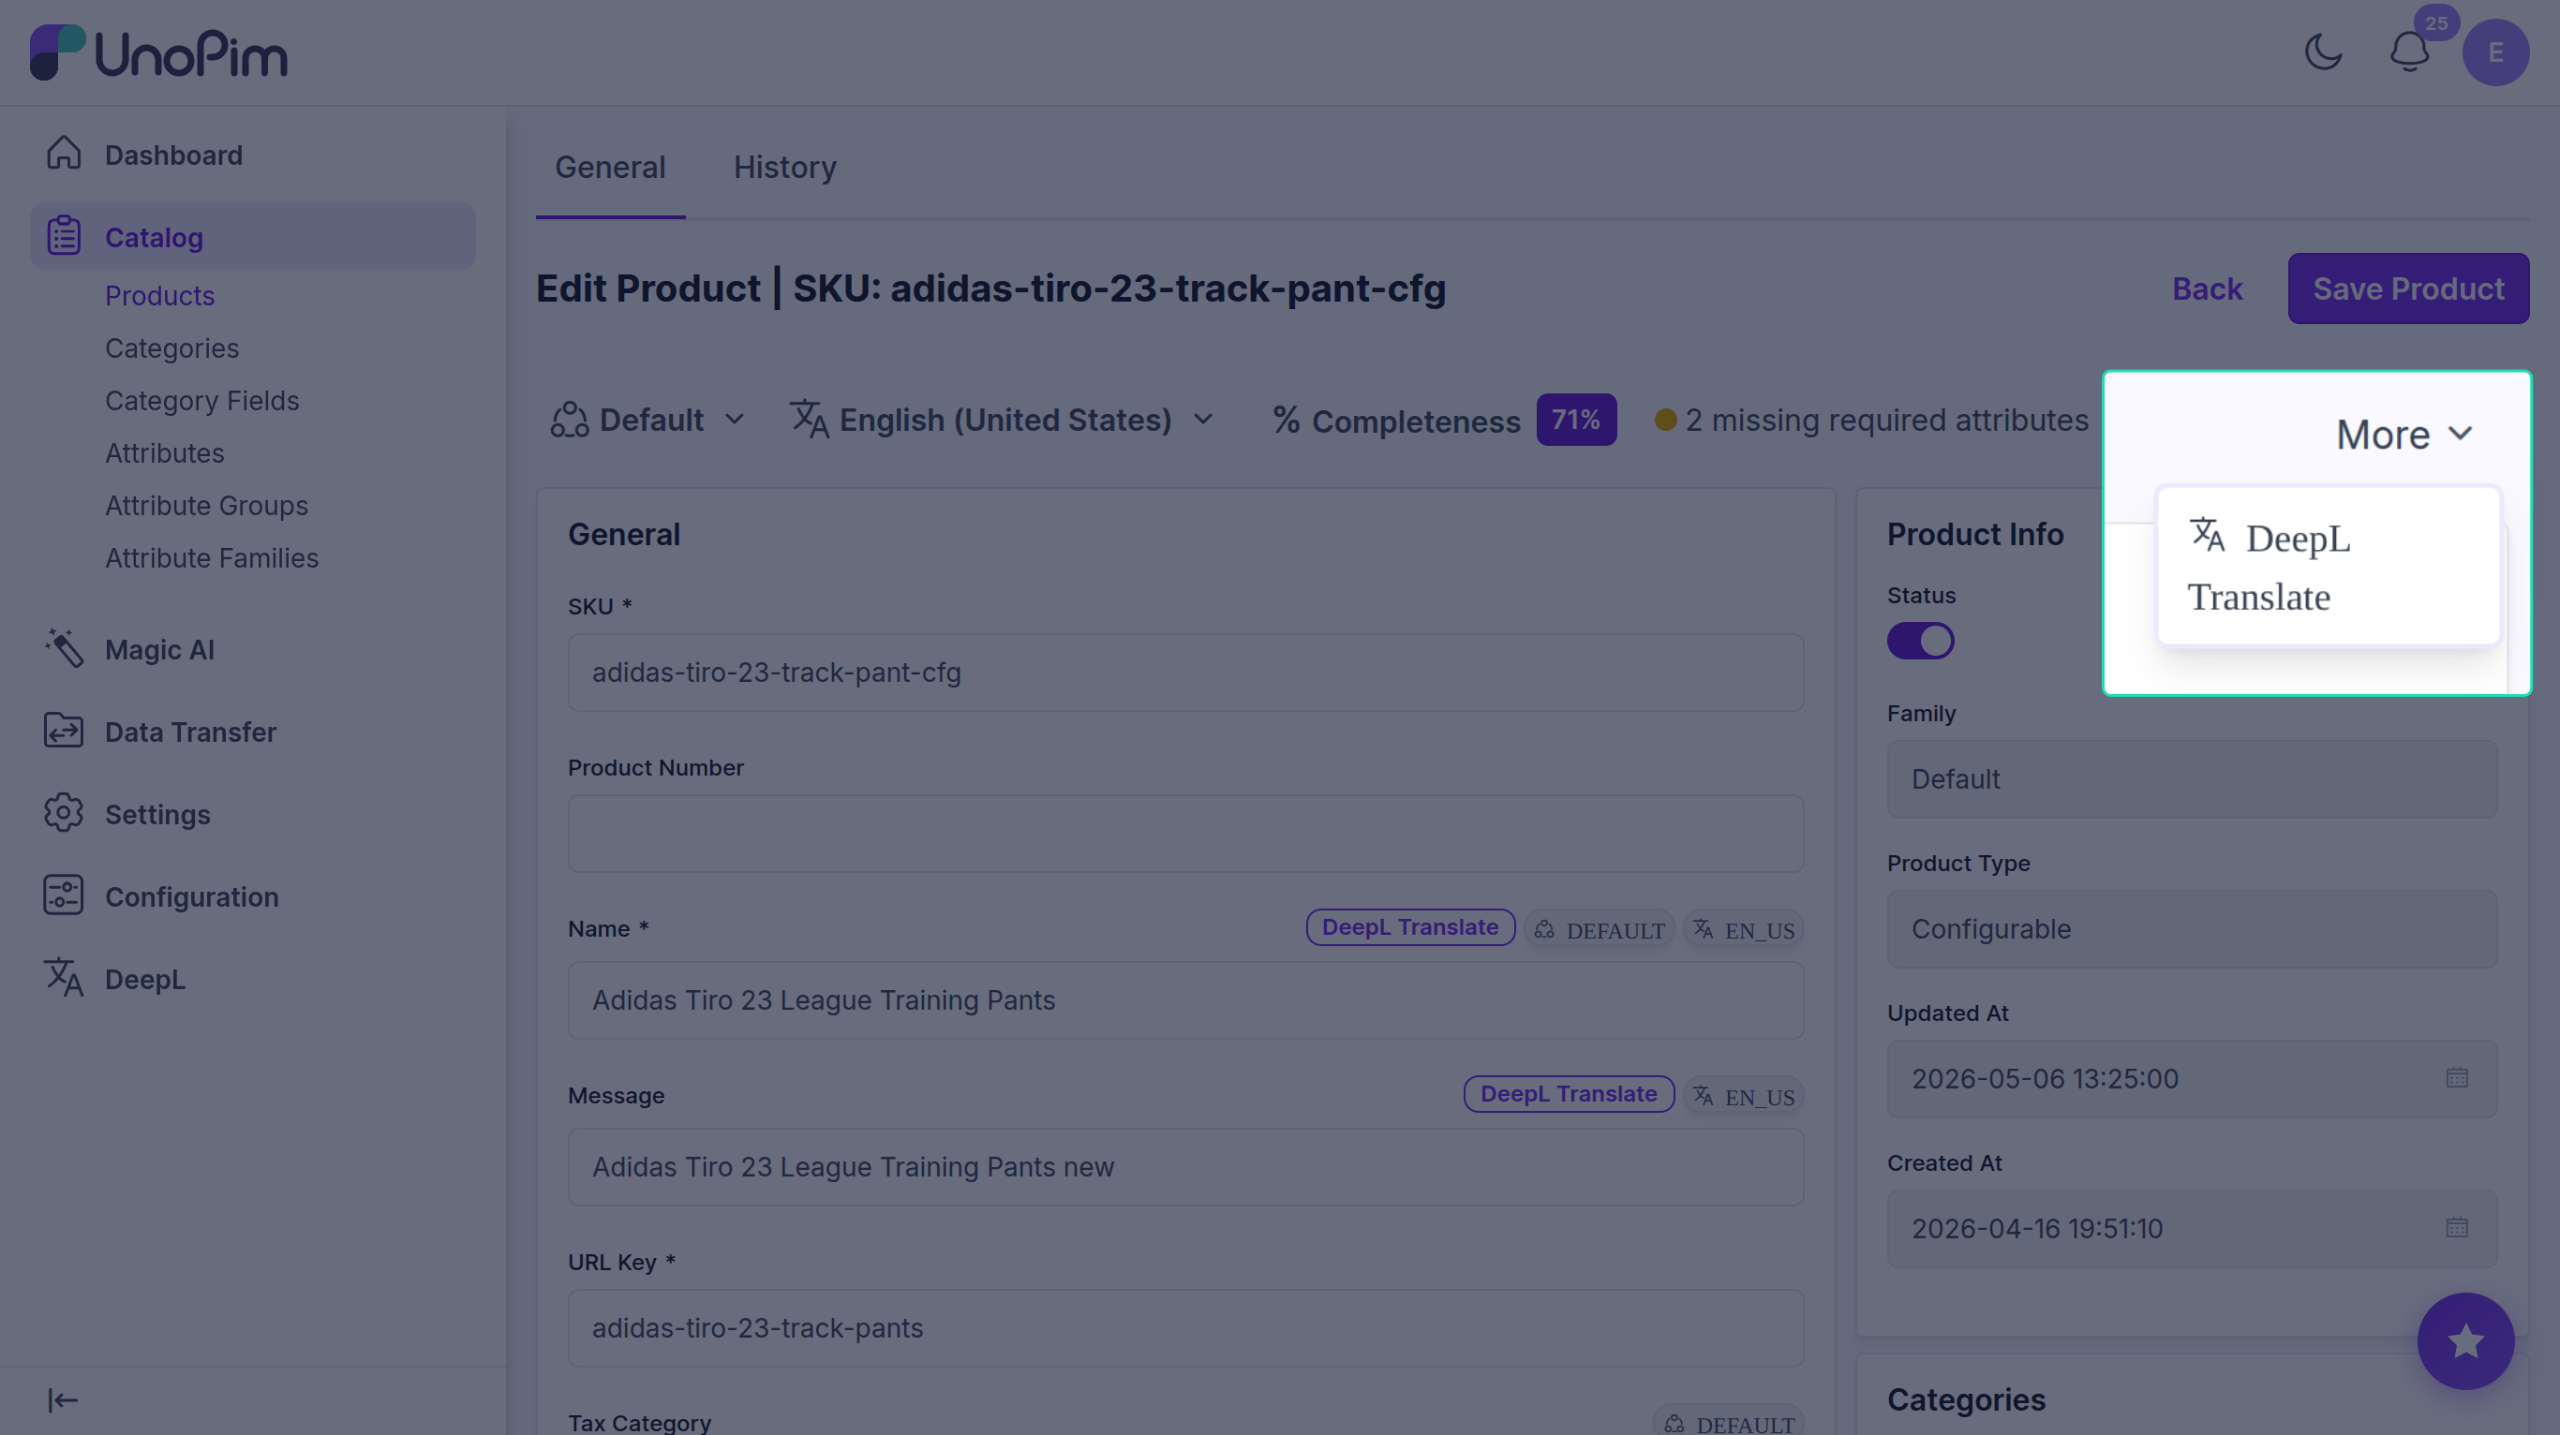Click into the SKU input field
Viewport: 2560px width, 1435px height.
point(1185,672)
